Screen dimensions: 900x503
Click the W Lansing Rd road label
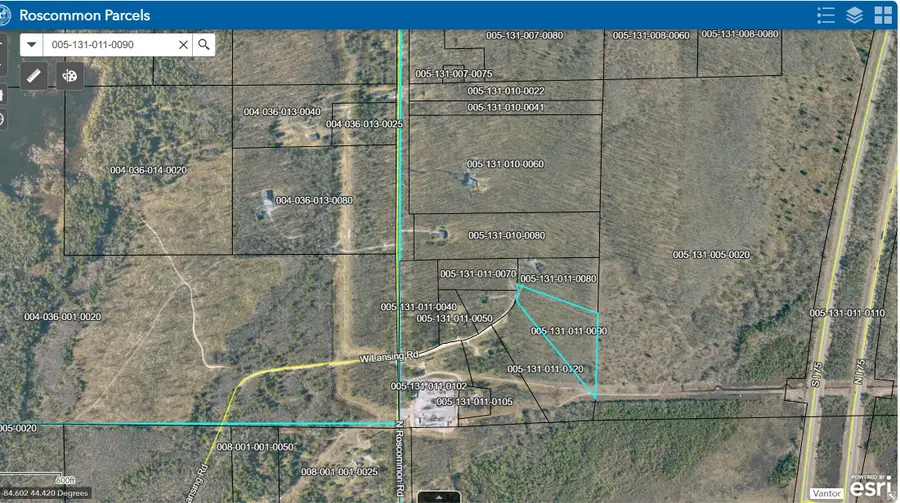point(389,357)
